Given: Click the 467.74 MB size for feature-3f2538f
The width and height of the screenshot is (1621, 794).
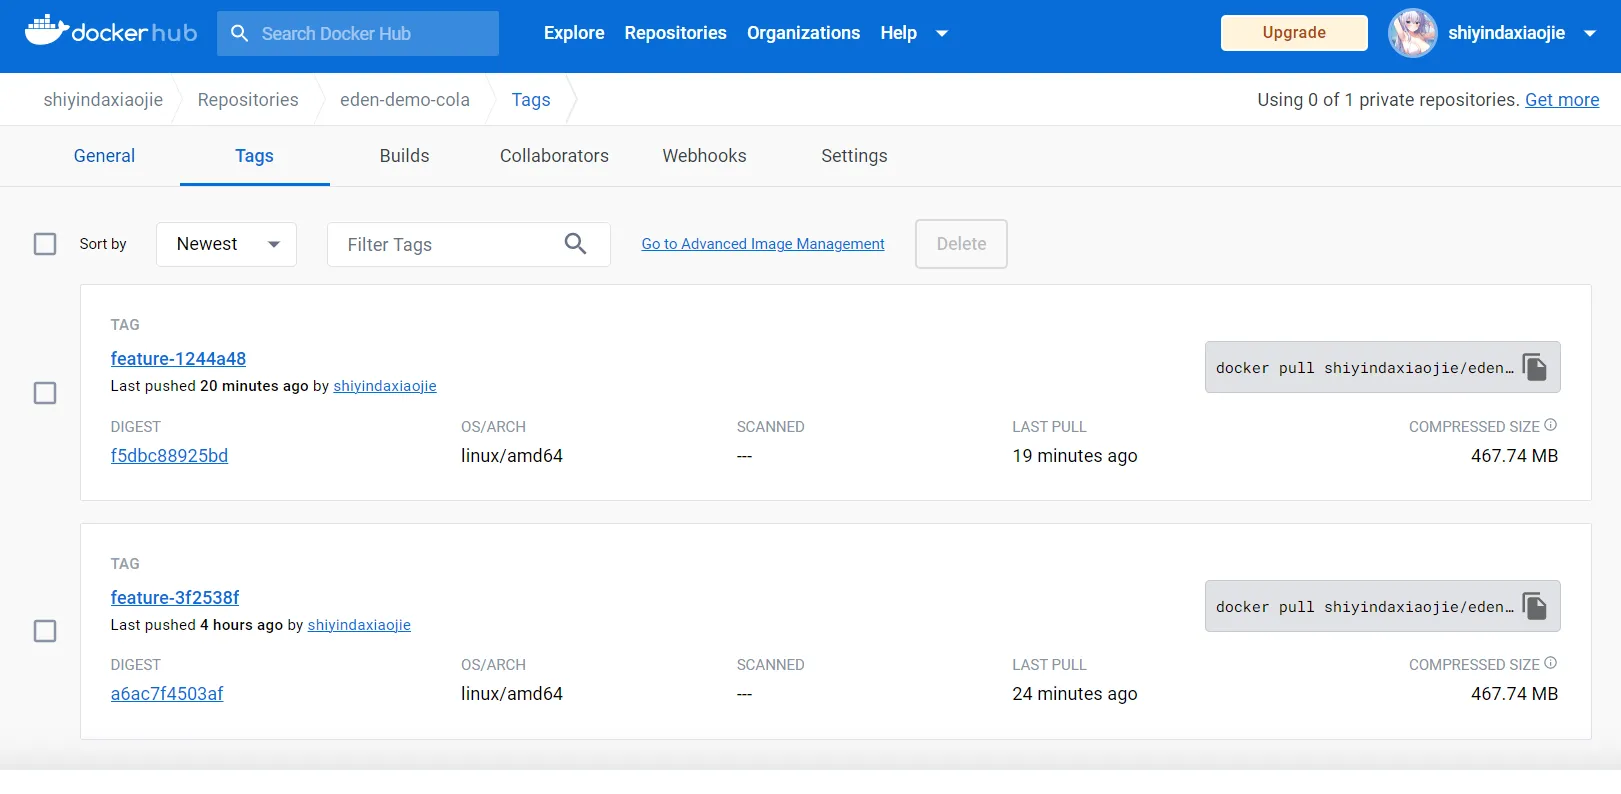Looking at the screenshot, I should pos(1514,694).
